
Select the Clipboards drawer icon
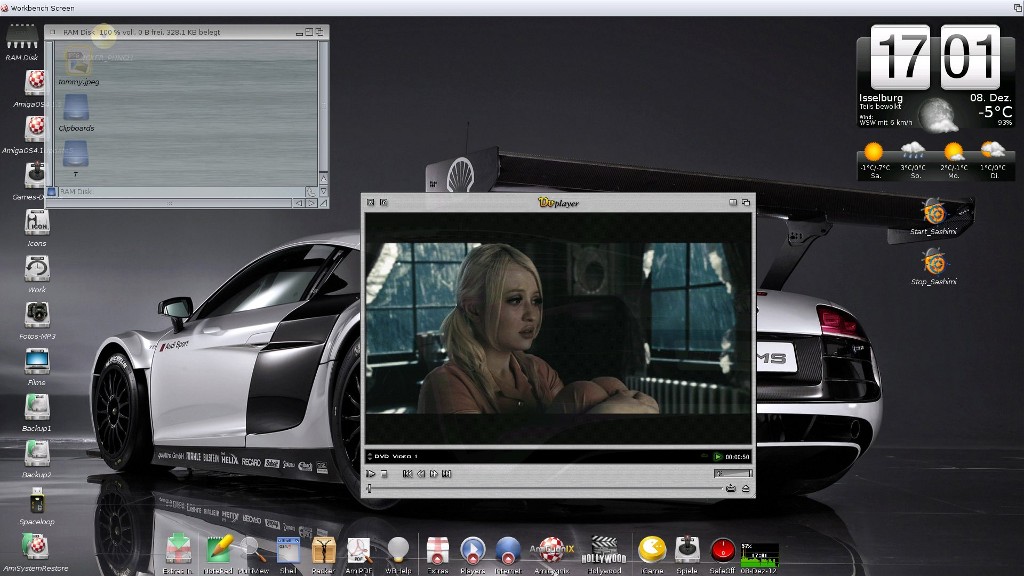pos(76,108)
